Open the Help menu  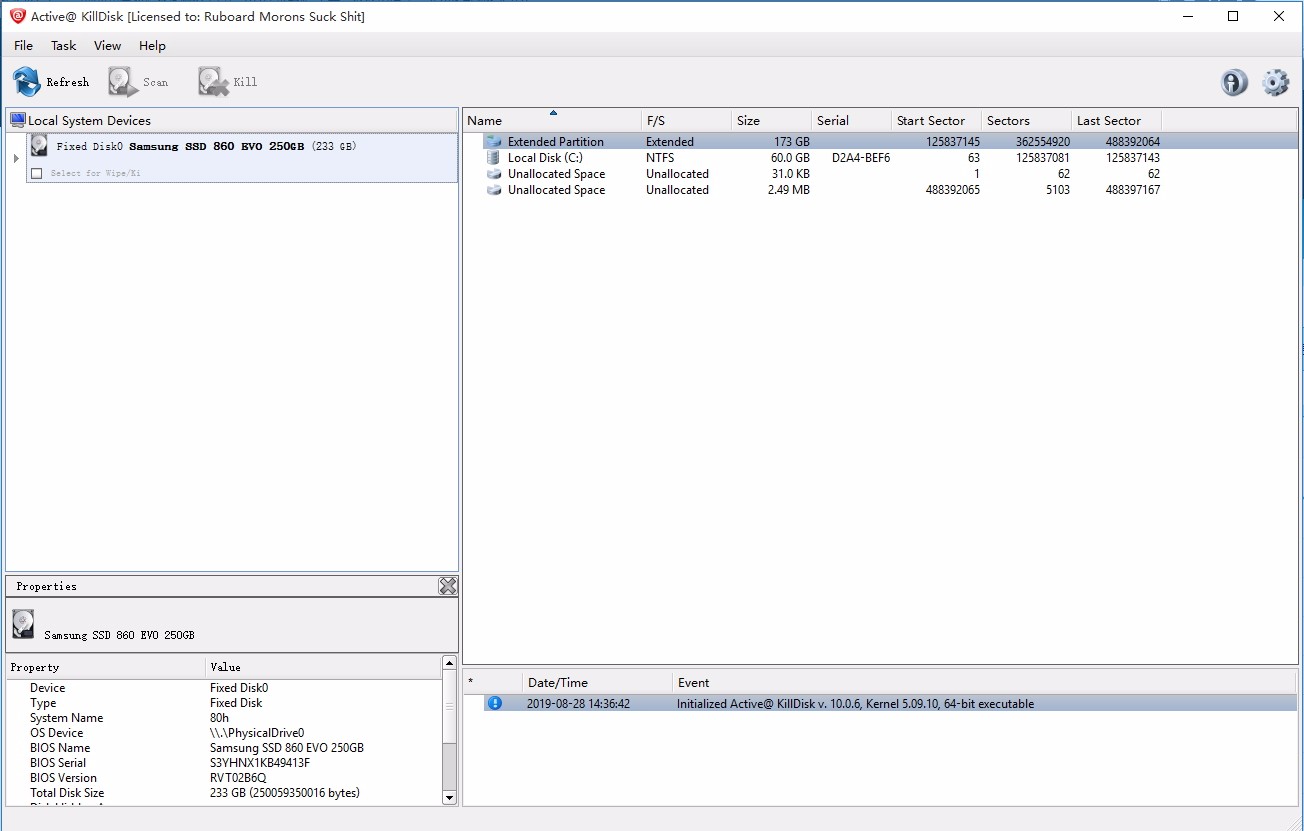click(x=152, y=46)
